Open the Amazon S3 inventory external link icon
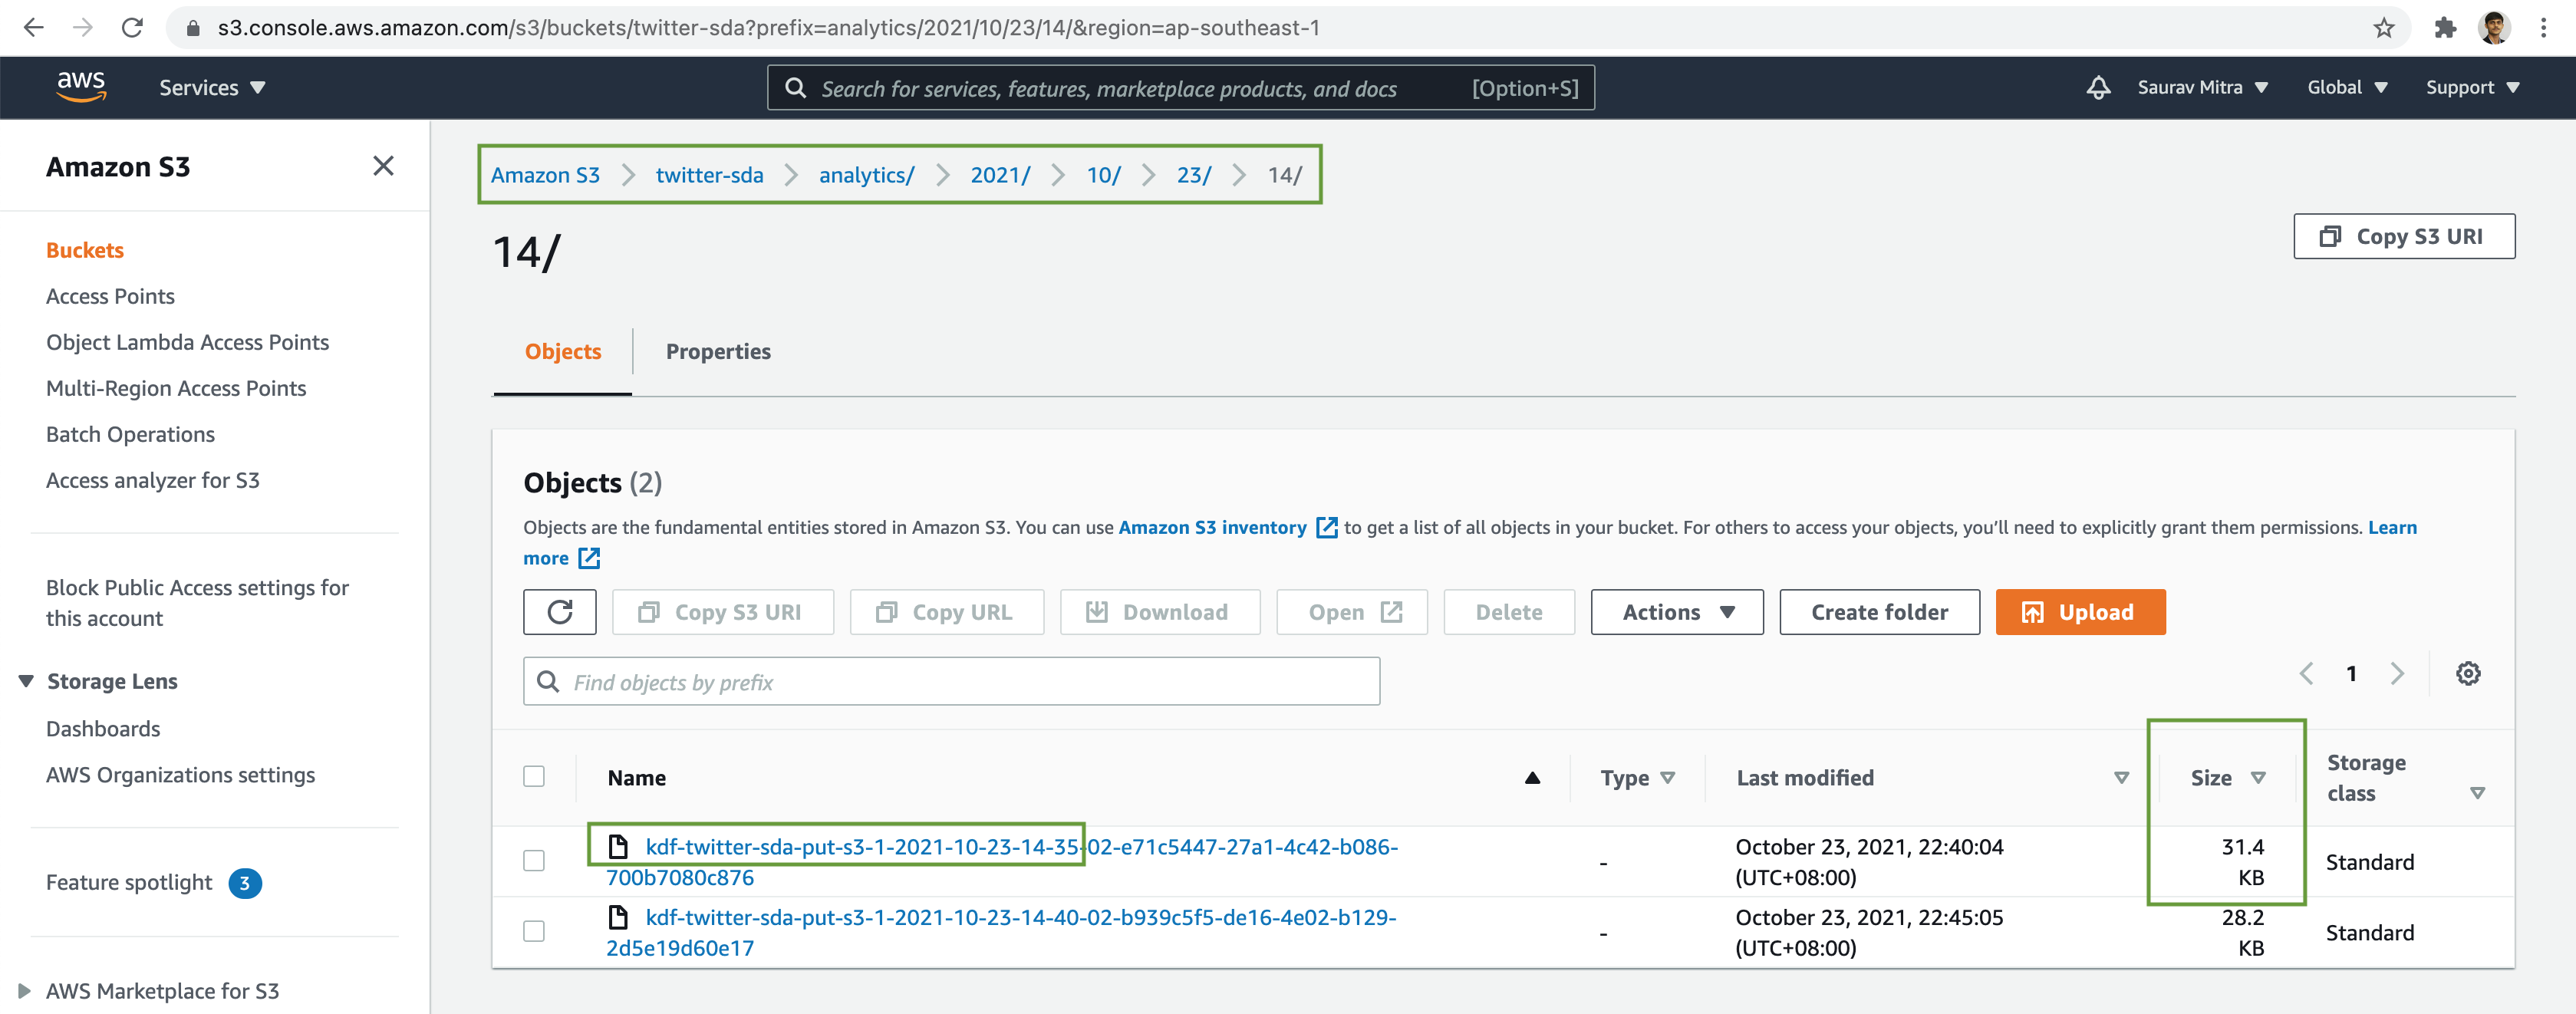 1326,527
